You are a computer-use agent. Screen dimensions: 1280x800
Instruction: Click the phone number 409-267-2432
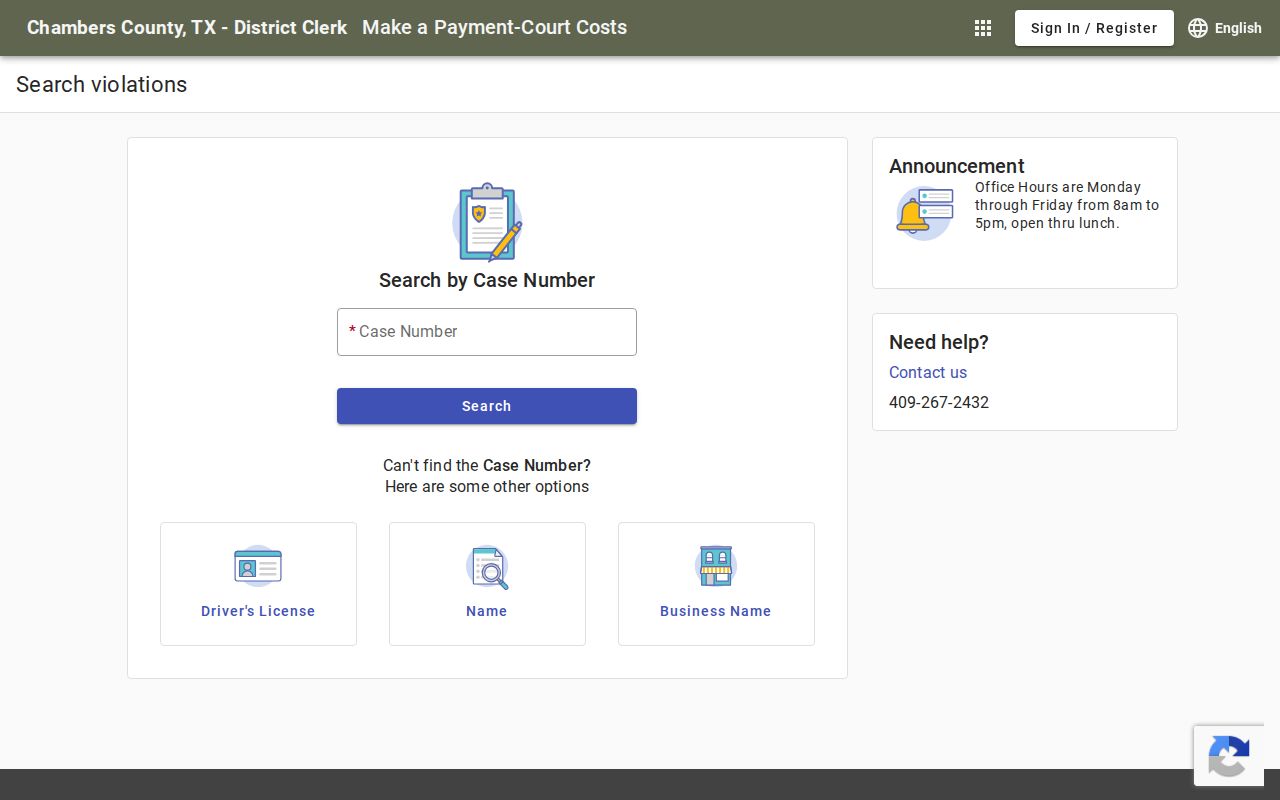pyautogui.click(x=939, y=402)
